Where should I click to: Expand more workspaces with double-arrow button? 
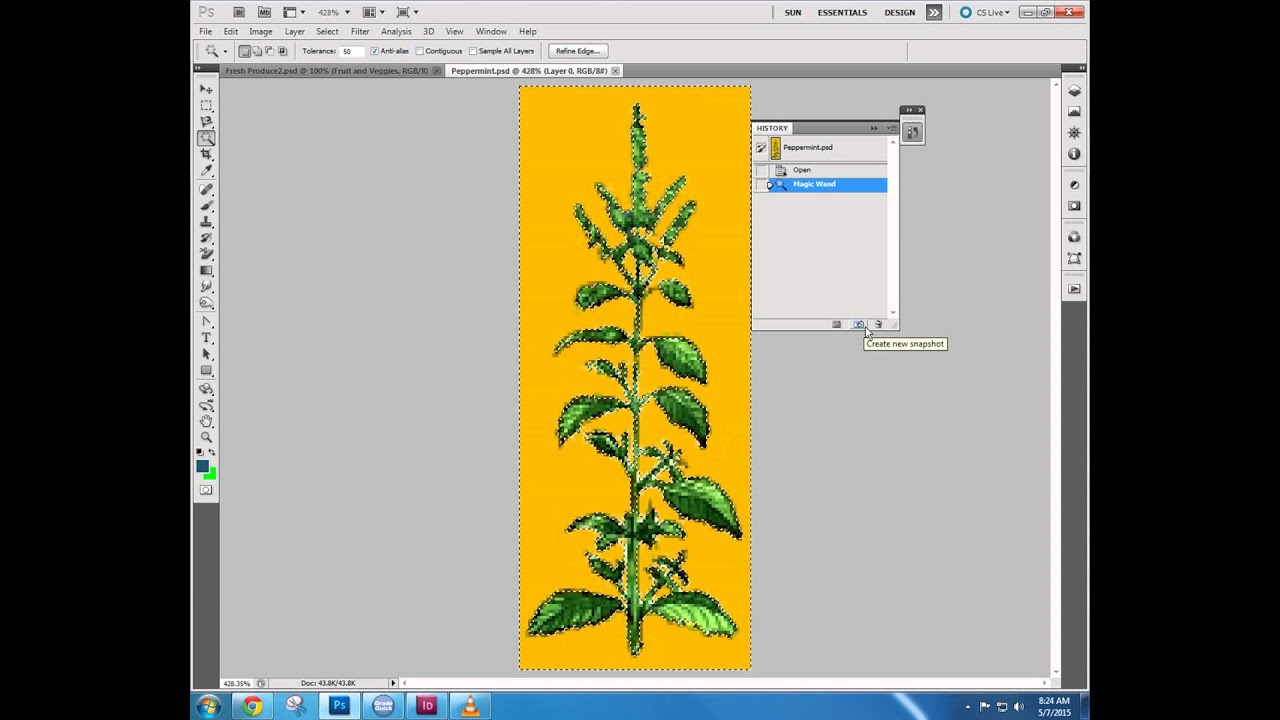pos(933,12)
